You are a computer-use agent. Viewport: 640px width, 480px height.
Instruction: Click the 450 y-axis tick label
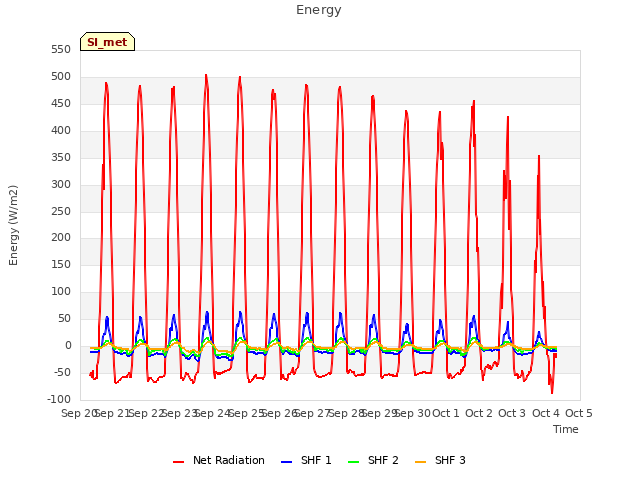click(61, 103)
